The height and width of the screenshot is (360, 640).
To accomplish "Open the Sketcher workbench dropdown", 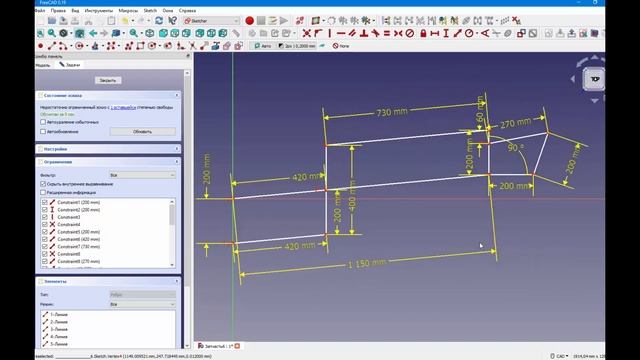I will (x=211, y=20).
